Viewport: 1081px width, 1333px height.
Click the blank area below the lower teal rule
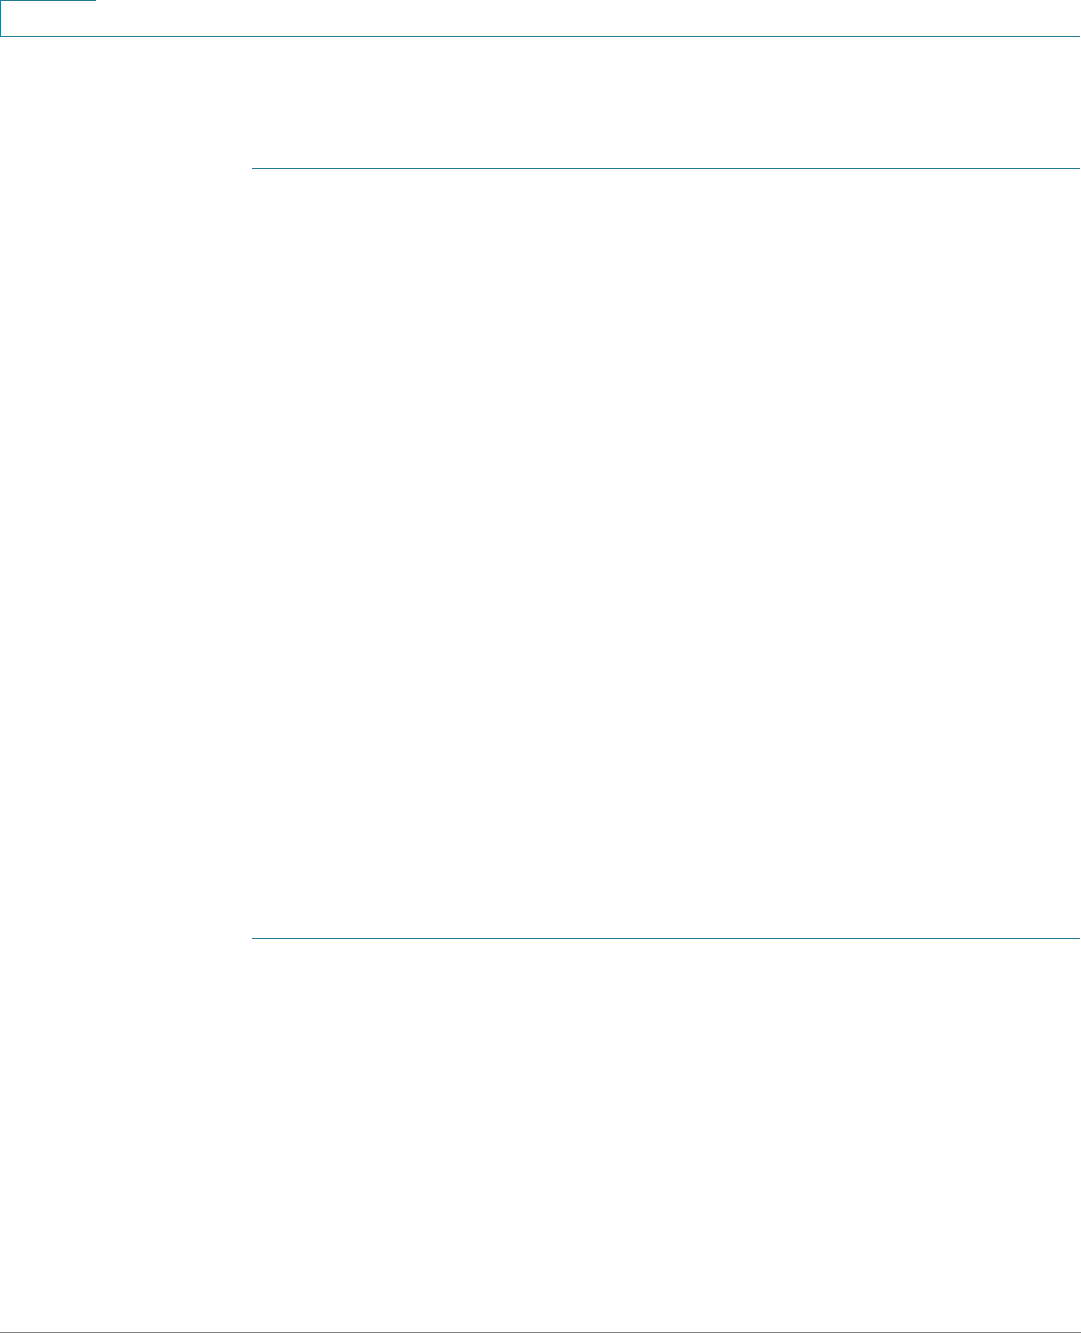point(666,1135)
